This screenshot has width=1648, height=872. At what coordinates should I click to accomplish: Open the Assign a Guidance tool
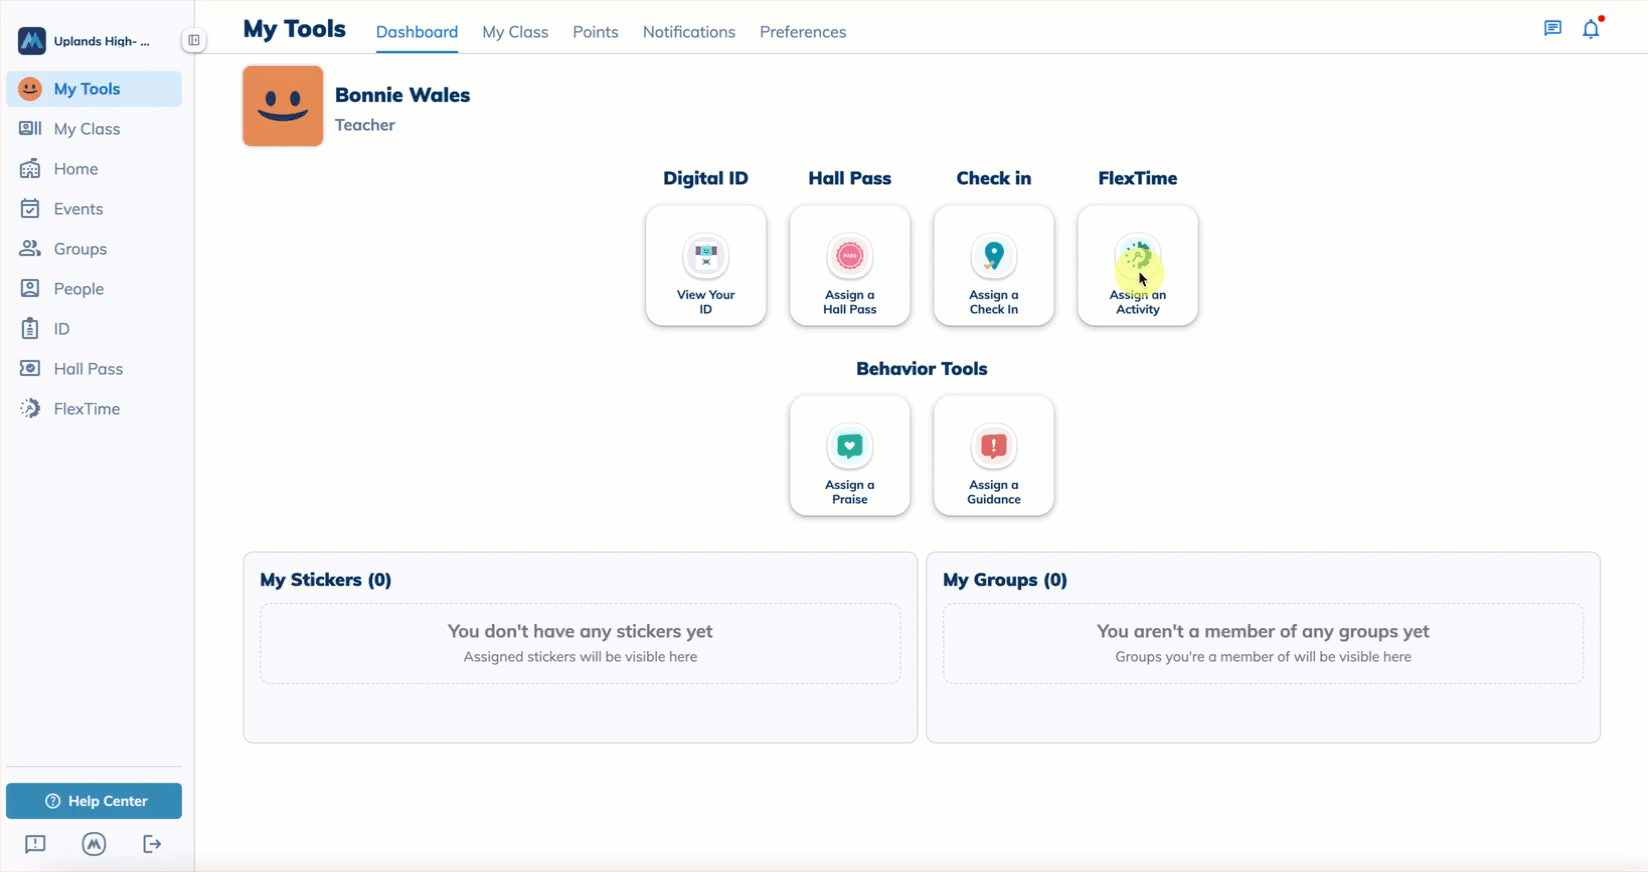pos(993,456)
